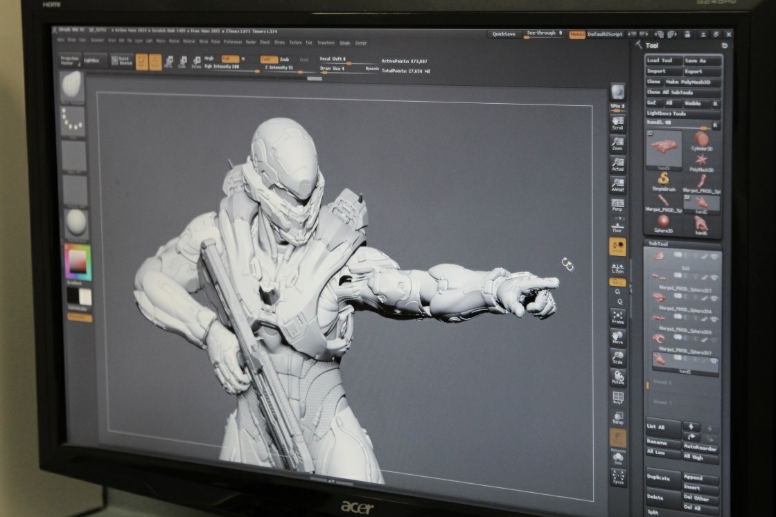Viewport: 776px width, 517px height.
Task: Select the Rotate view icon in right shelf
Action: [x=618, y=378]
